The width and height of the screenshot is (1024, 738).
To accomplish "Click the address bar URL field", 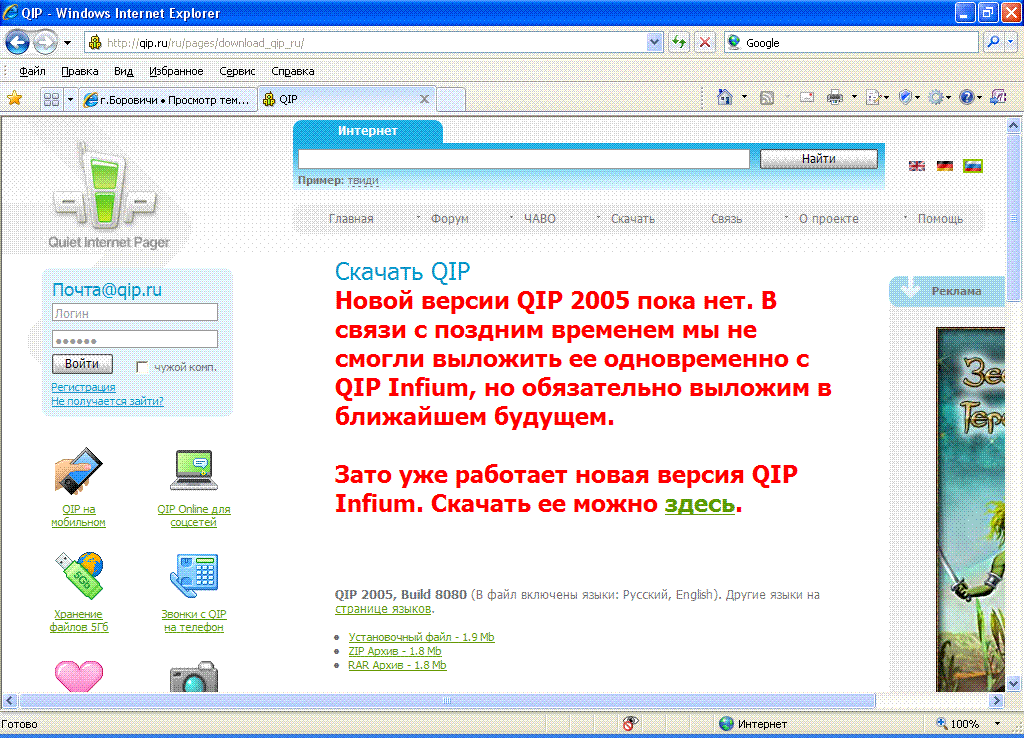I will (x=376, y=43).
